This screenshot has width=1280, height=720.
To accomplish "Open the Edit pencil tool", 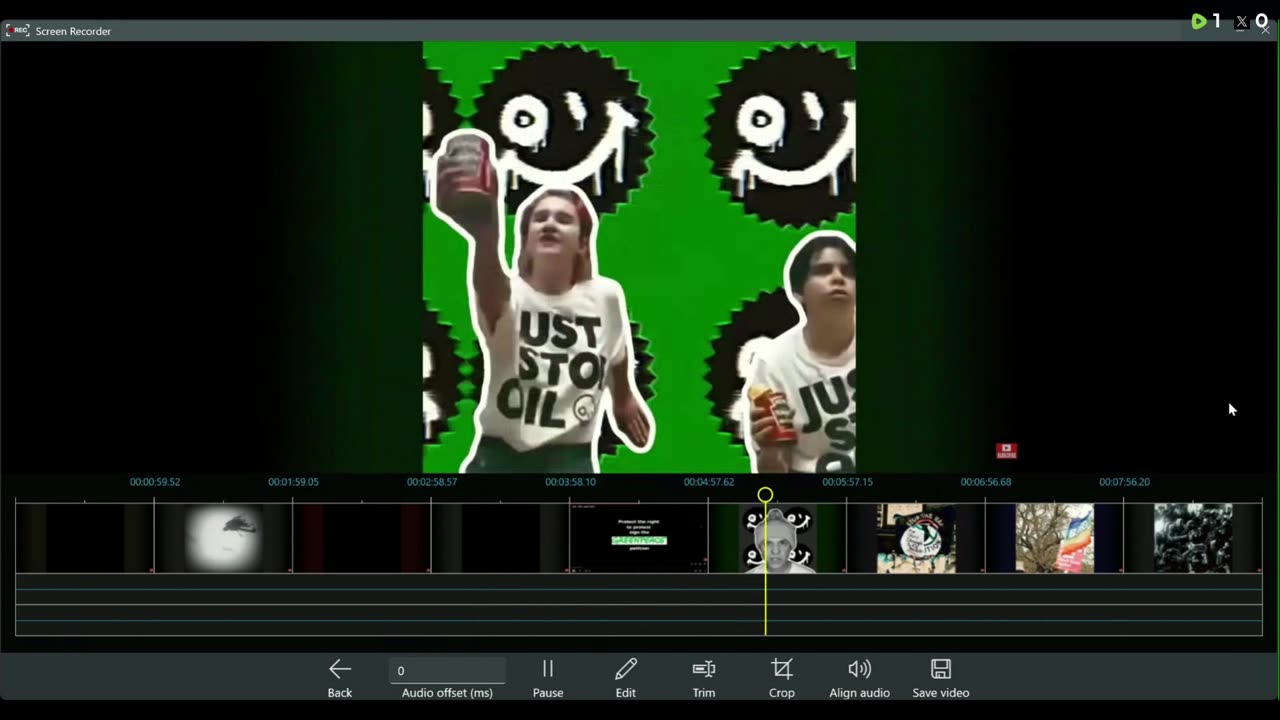I will pos(626,669).
